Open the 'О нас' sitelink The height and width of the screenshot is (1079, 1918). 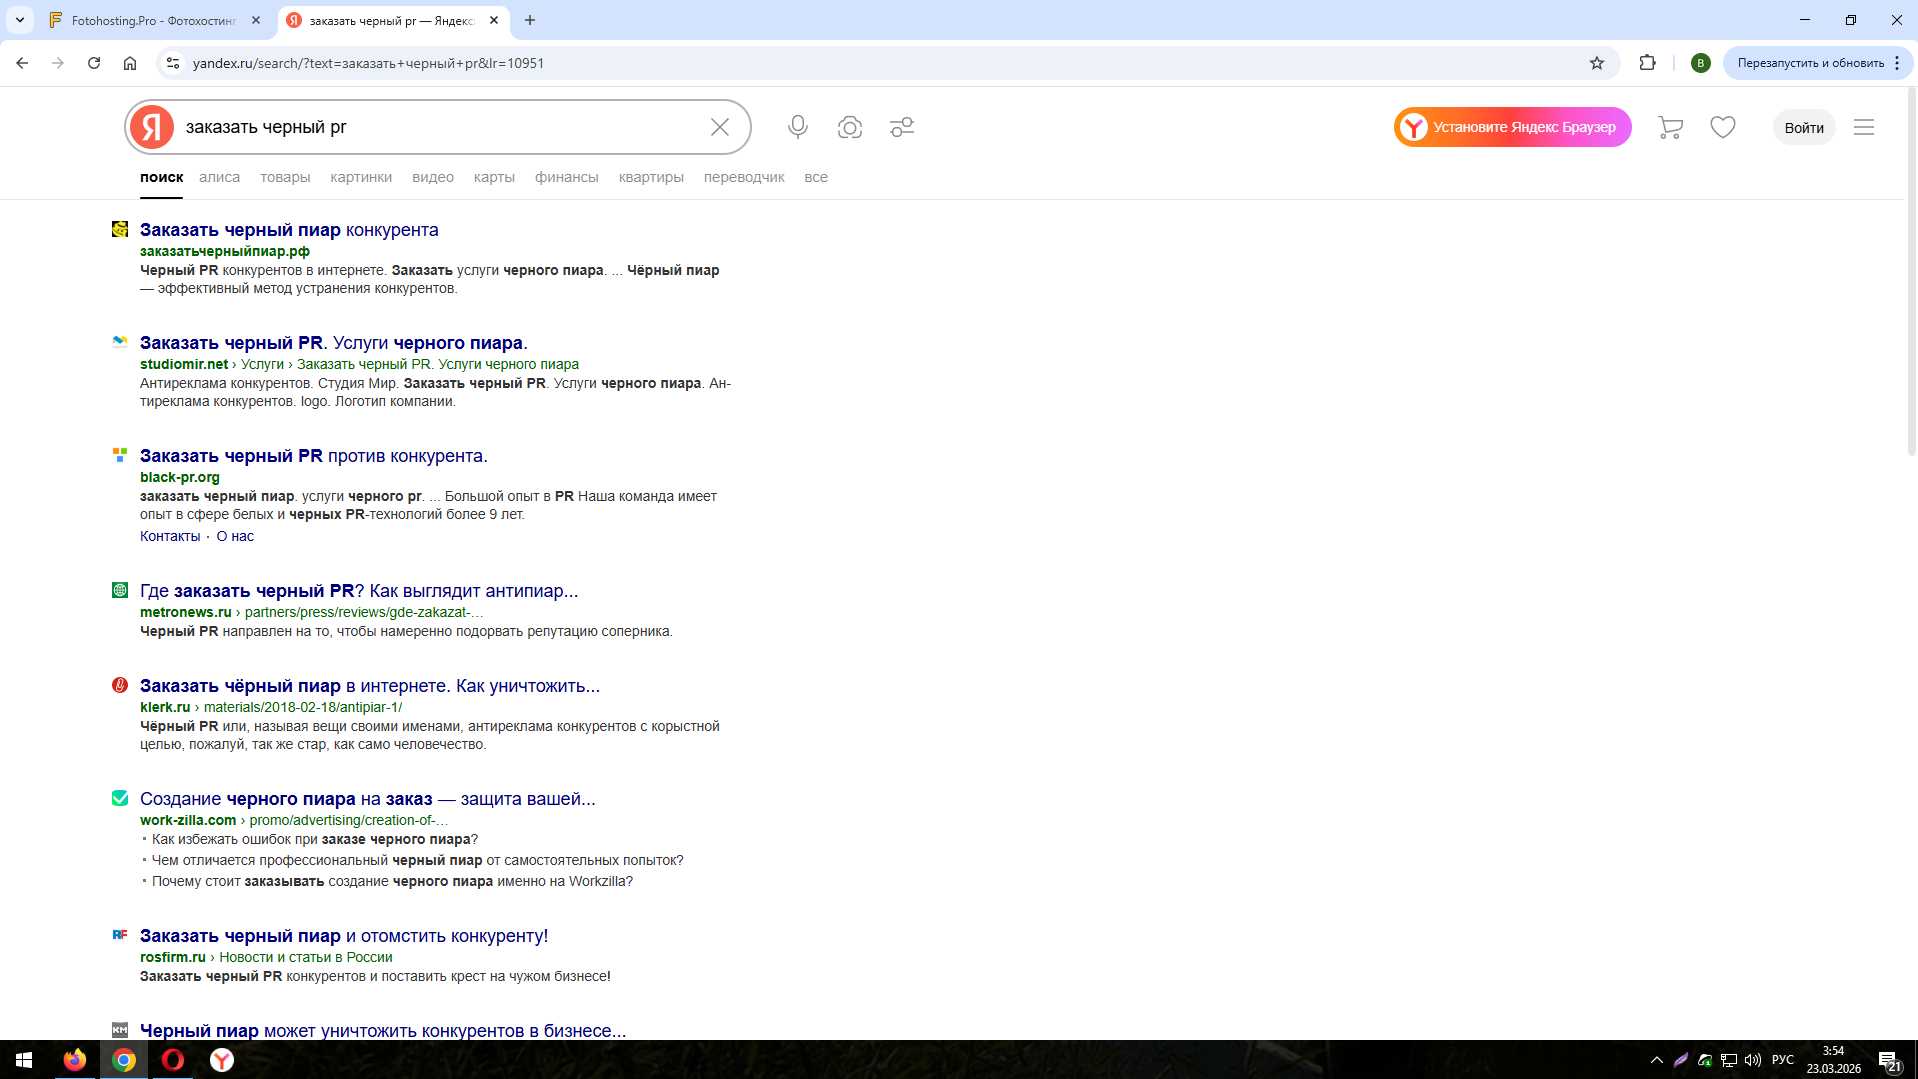(x=235, y=536)
